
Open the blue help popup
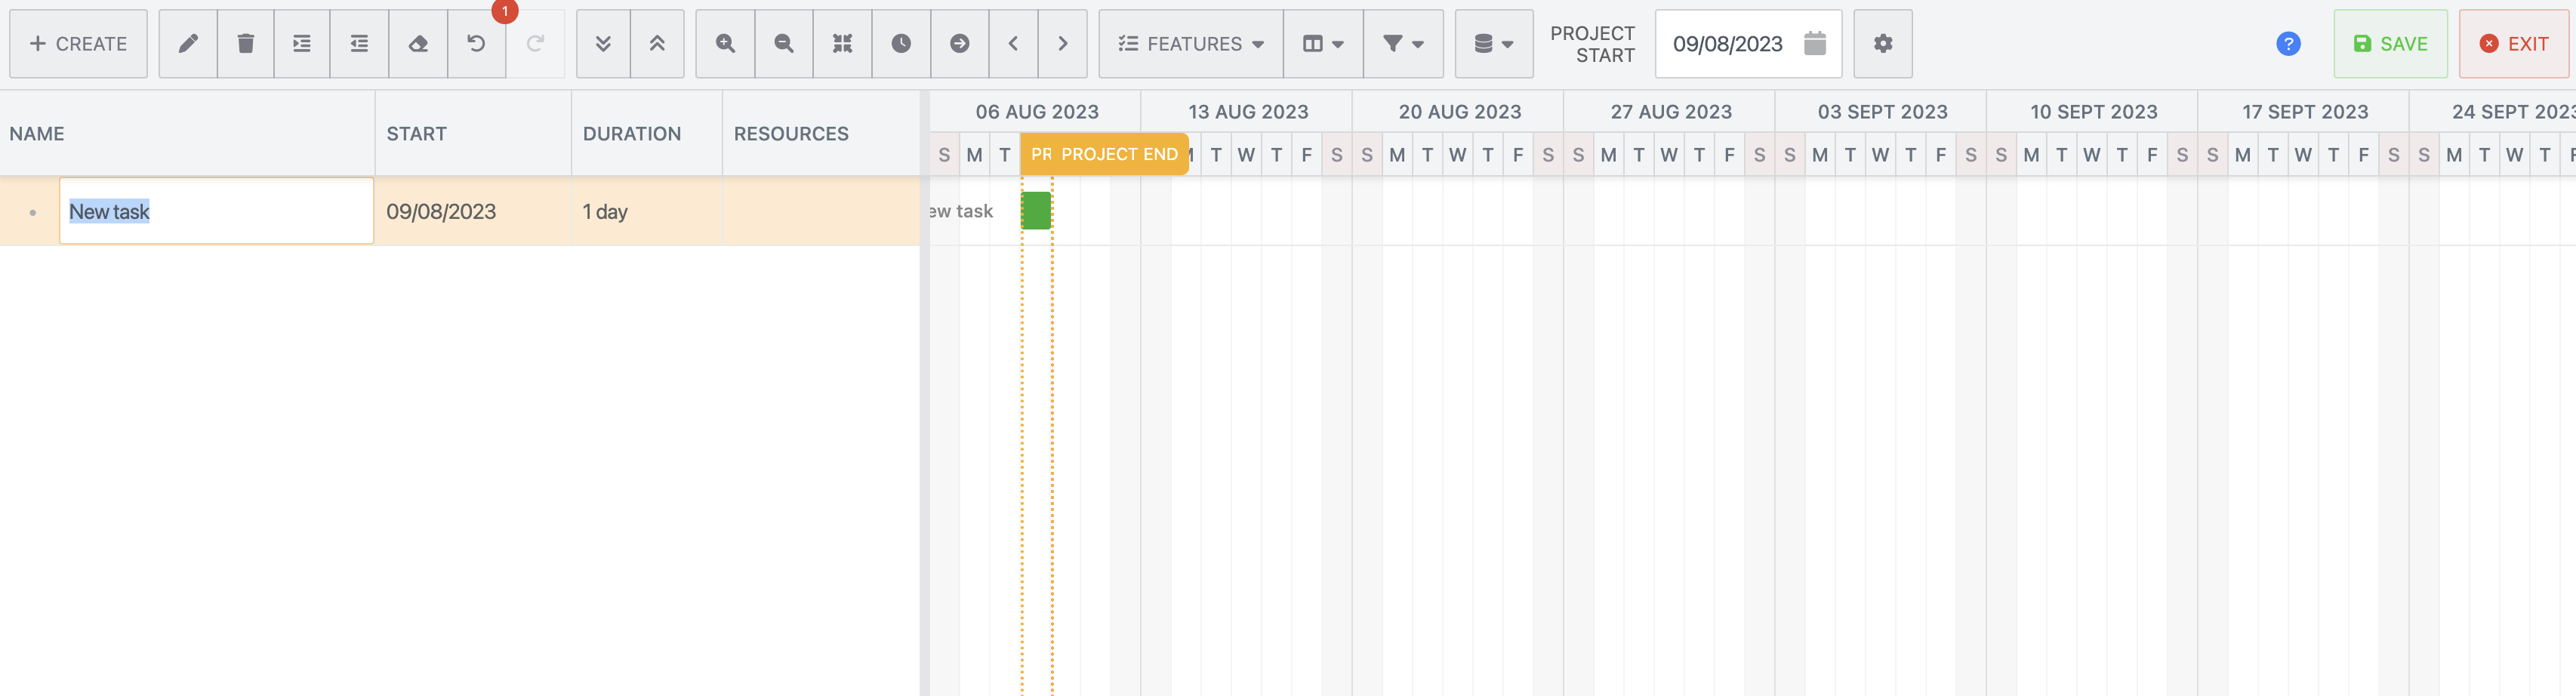[x=2288, y=44]
